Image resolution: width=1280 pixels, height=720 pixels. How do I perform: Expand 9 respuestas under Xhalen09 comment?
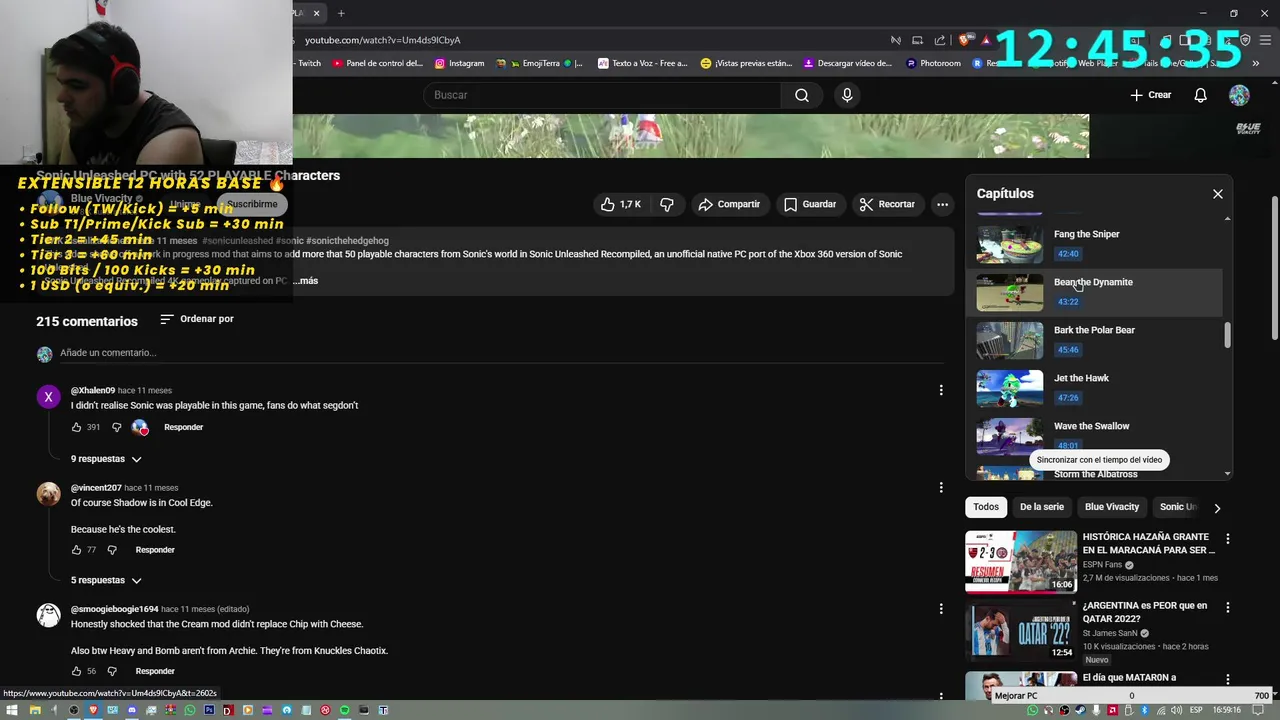point(106,459)
